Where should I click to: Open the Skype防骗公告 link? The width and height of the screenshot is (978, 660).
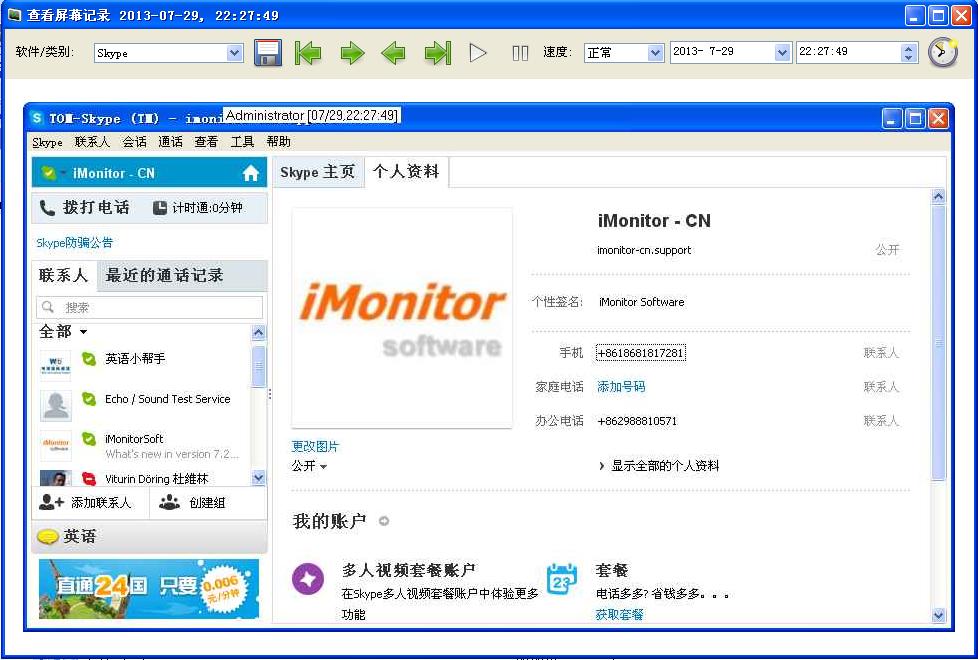coord(74,243)
